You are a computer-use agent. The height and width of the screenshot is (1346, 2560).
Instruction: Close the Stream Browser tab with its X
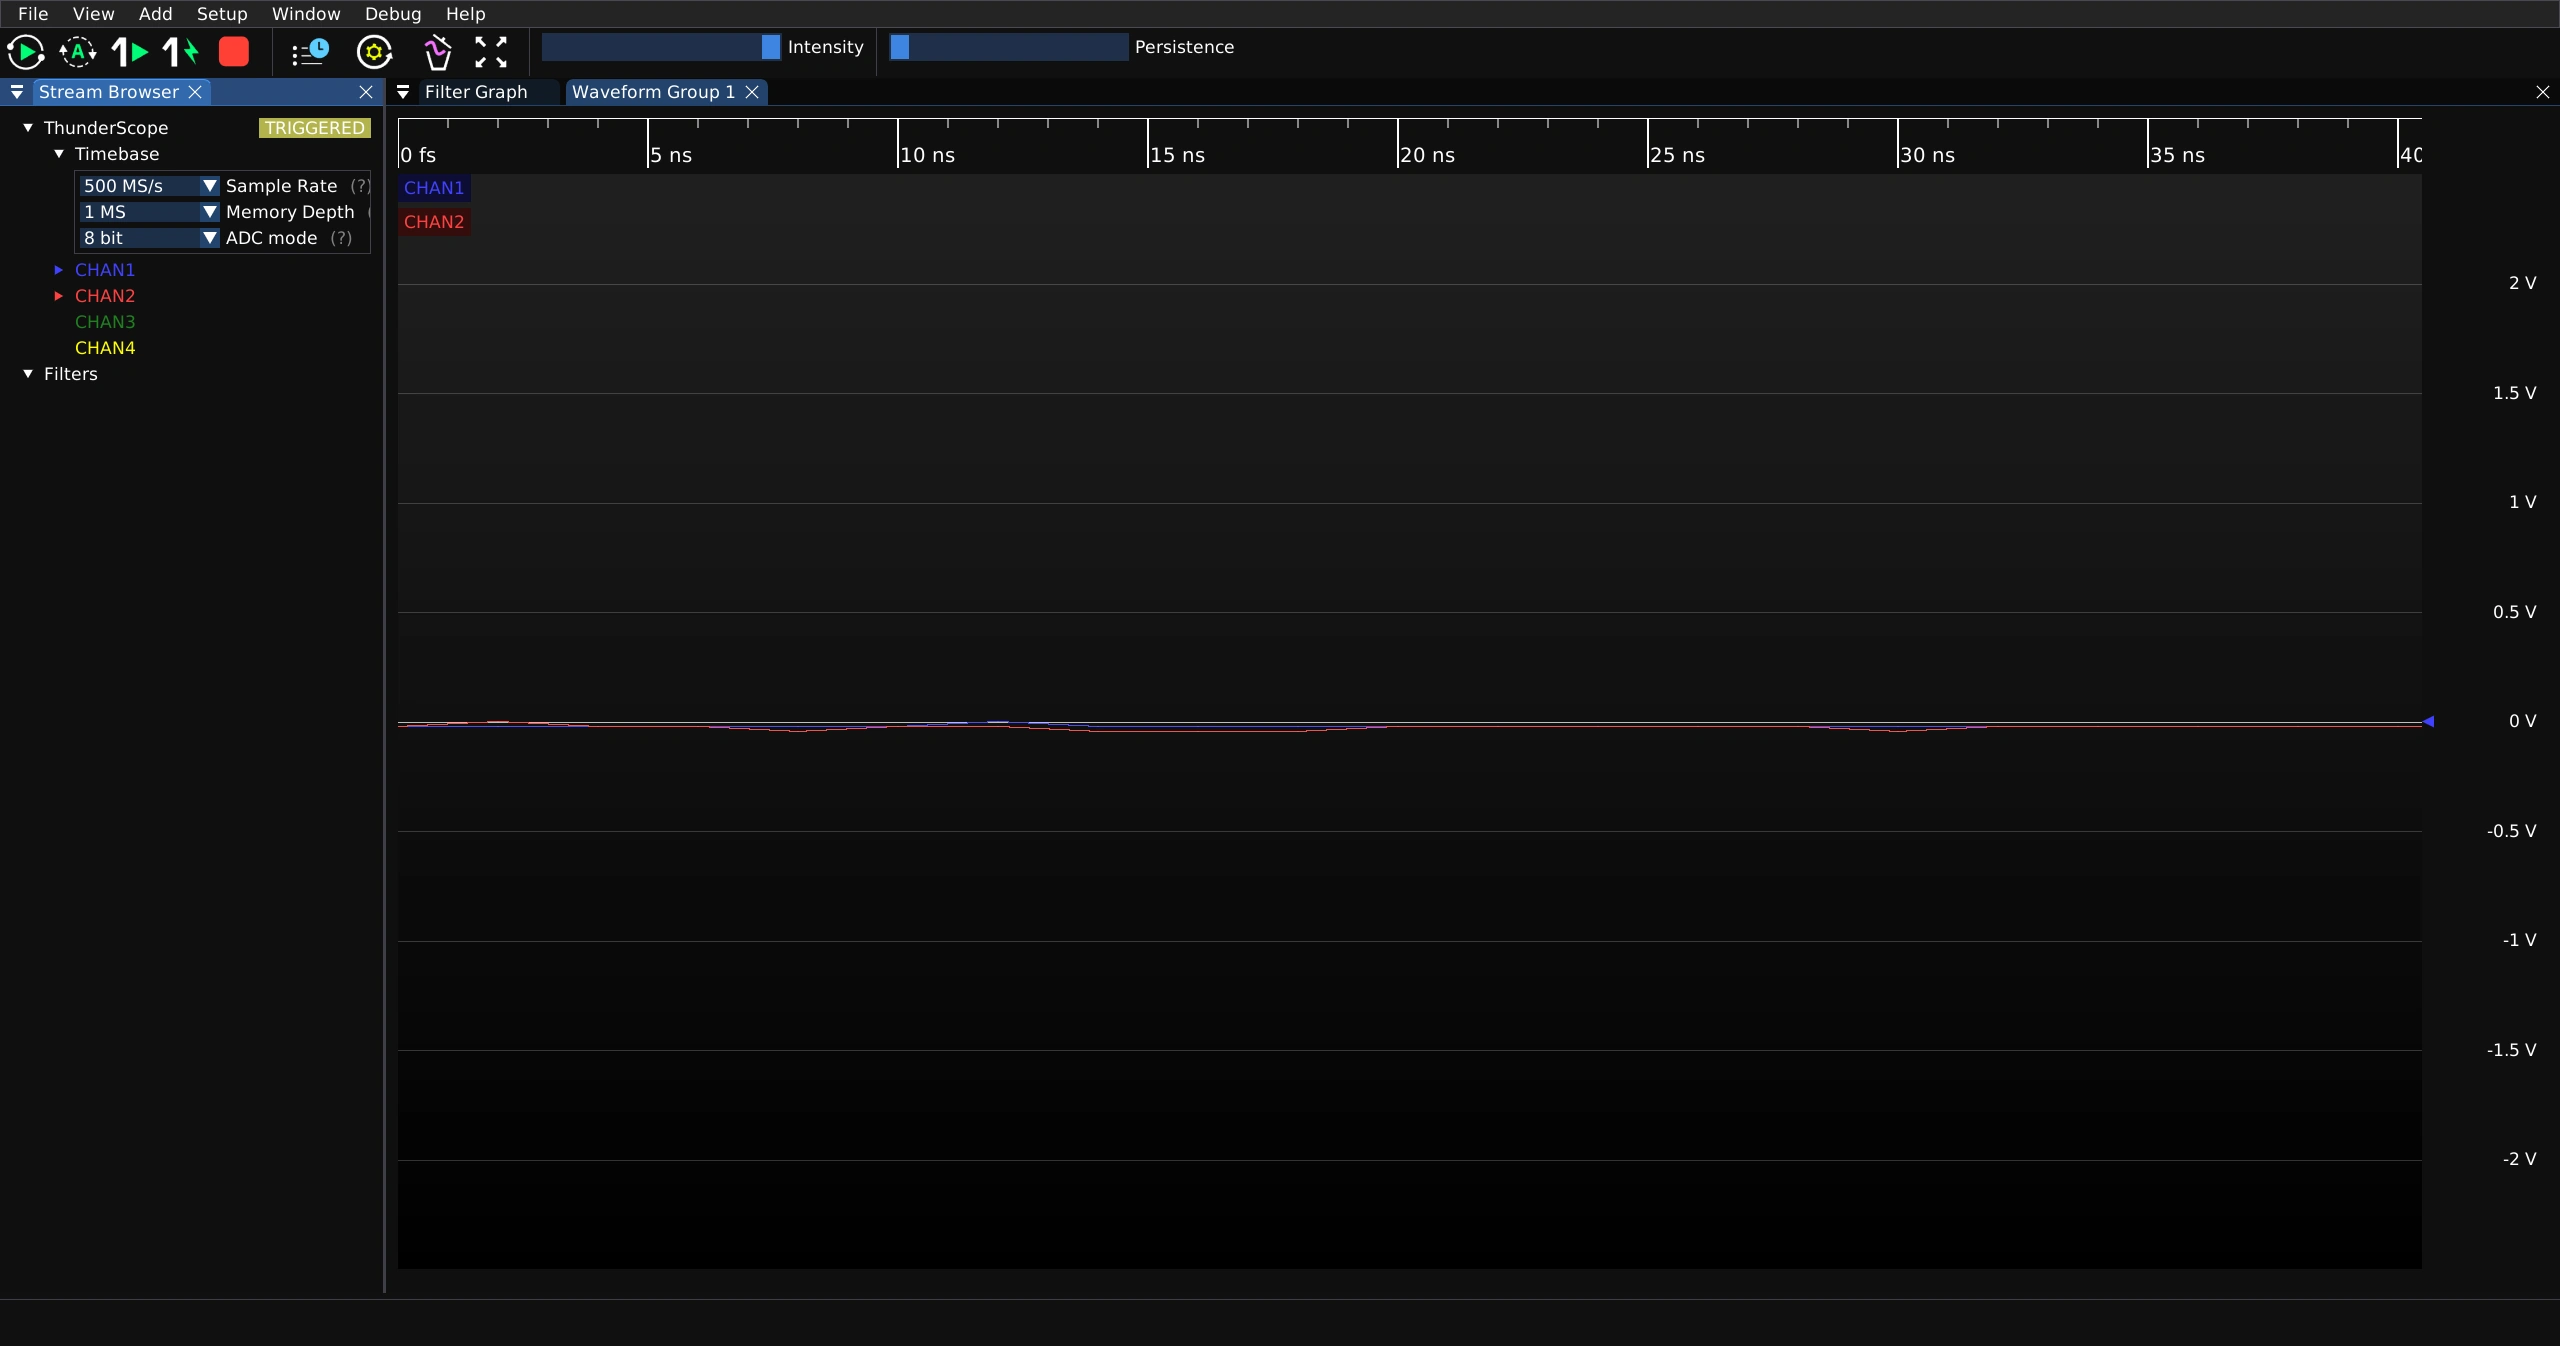[x=196, y=92]
